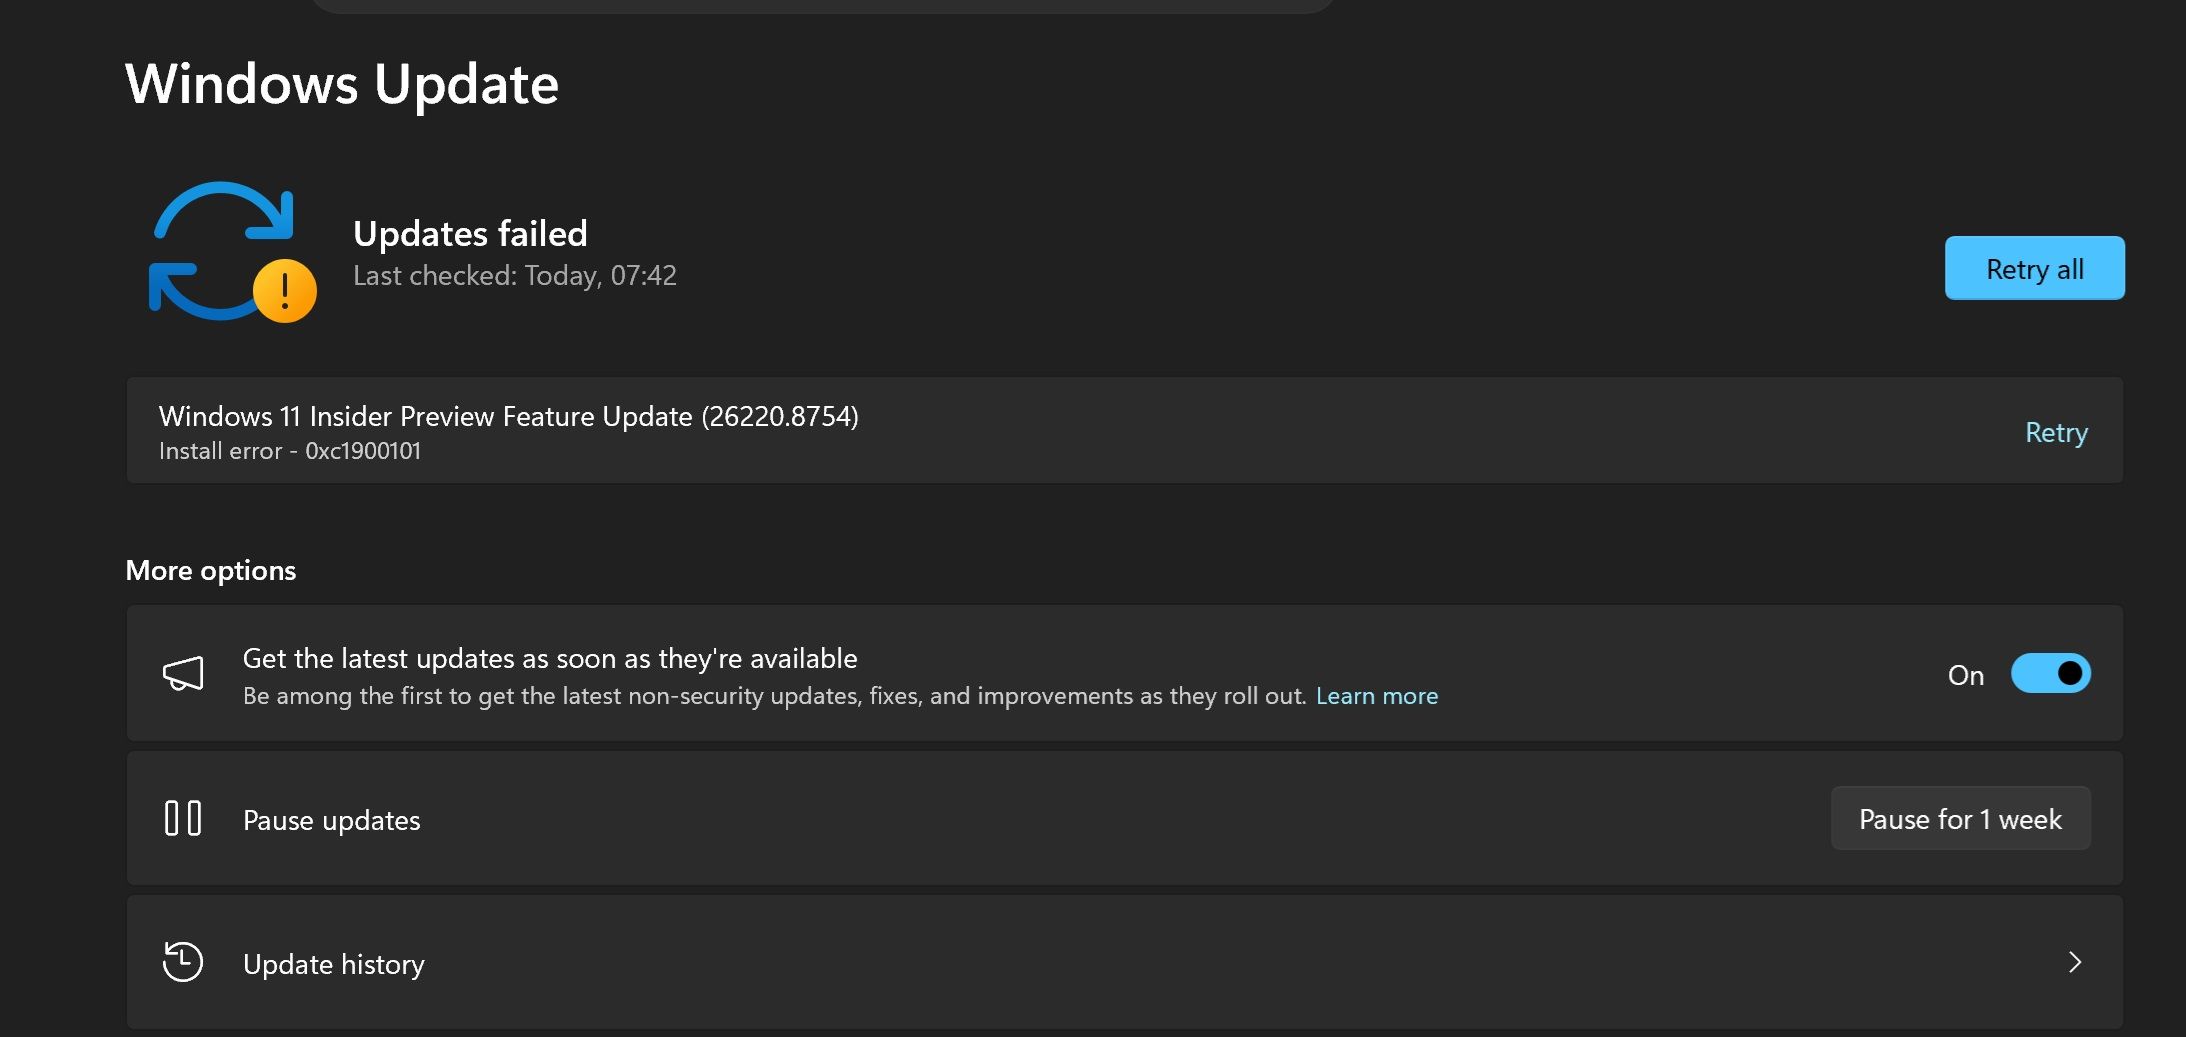Click the On label beside the toggle
The width and height of the screenshot is (2186, 1037).
pos(1966,675)
